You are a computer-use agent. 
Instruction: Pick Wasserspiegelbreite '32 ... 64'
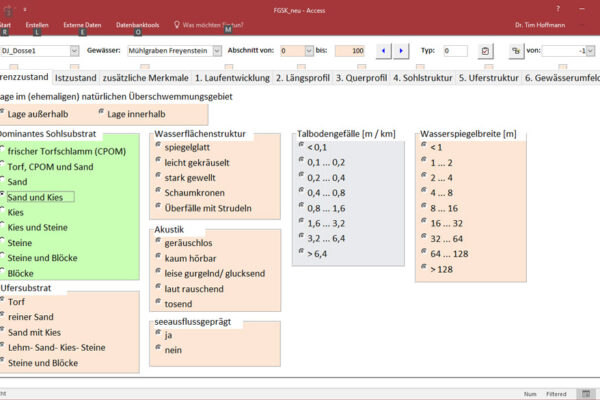coord(442,239)
